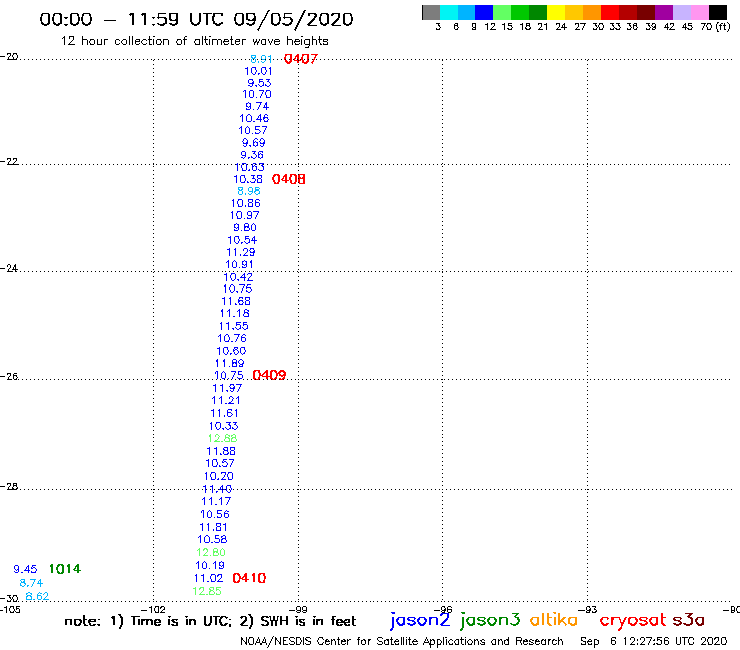Click the 9.53 wave height value
740x650 pixels.
259,83
